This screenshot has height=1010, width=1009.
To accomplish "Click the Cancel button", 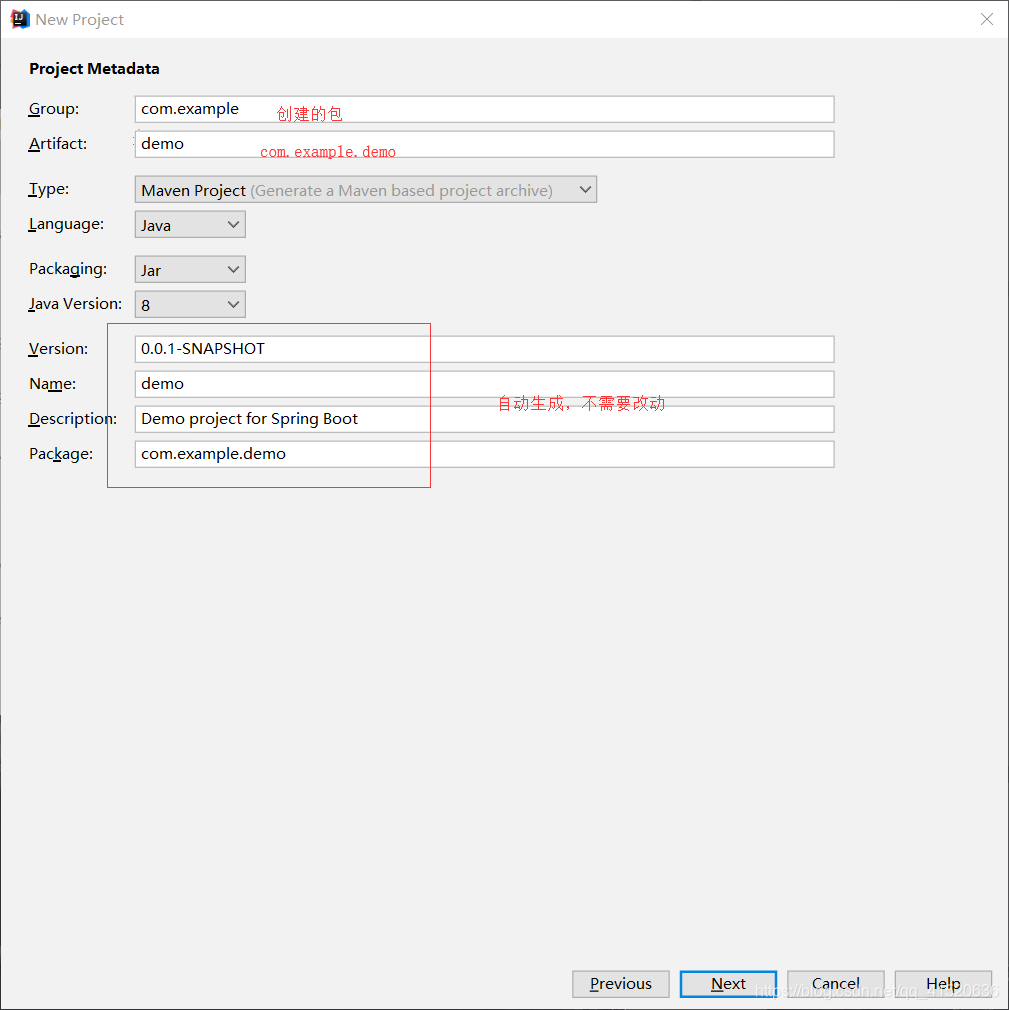I will click(835, 984).
